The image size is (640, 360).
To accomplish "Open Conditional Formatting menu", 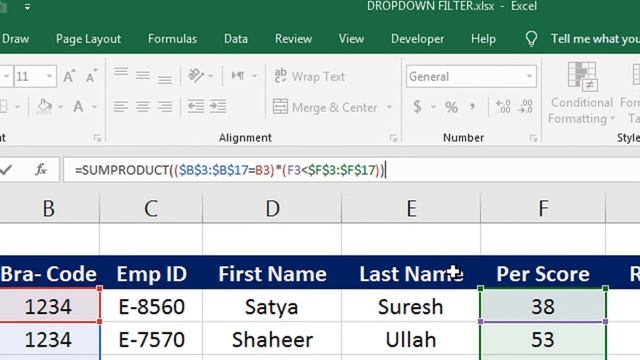I will click(x=582, y=93).
